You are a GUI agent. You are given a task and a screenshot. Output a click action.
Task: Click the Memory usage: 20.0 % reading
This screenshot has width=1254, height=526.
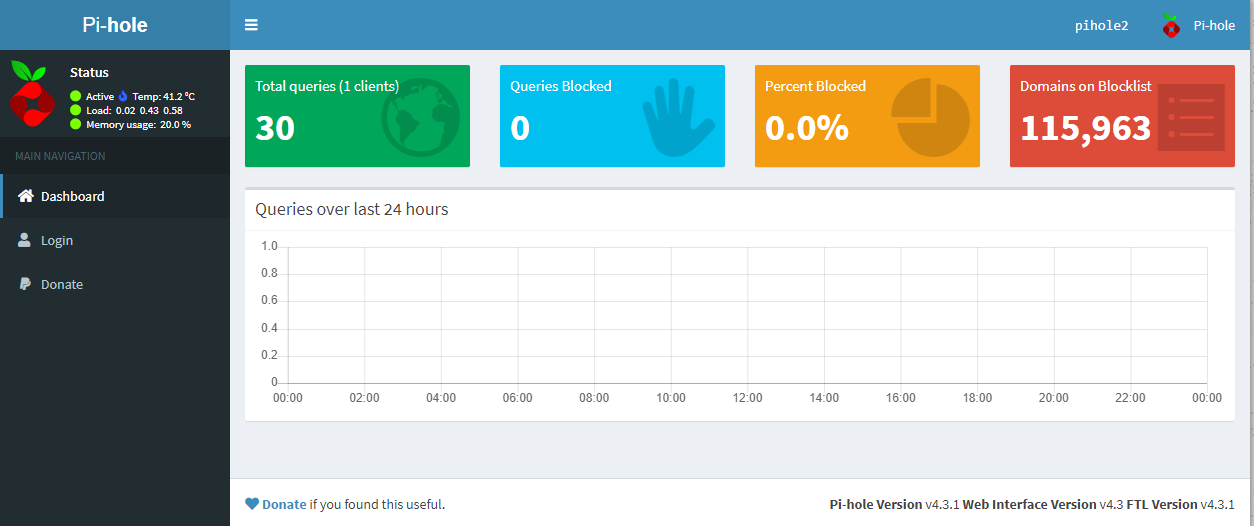click(138, 124)
